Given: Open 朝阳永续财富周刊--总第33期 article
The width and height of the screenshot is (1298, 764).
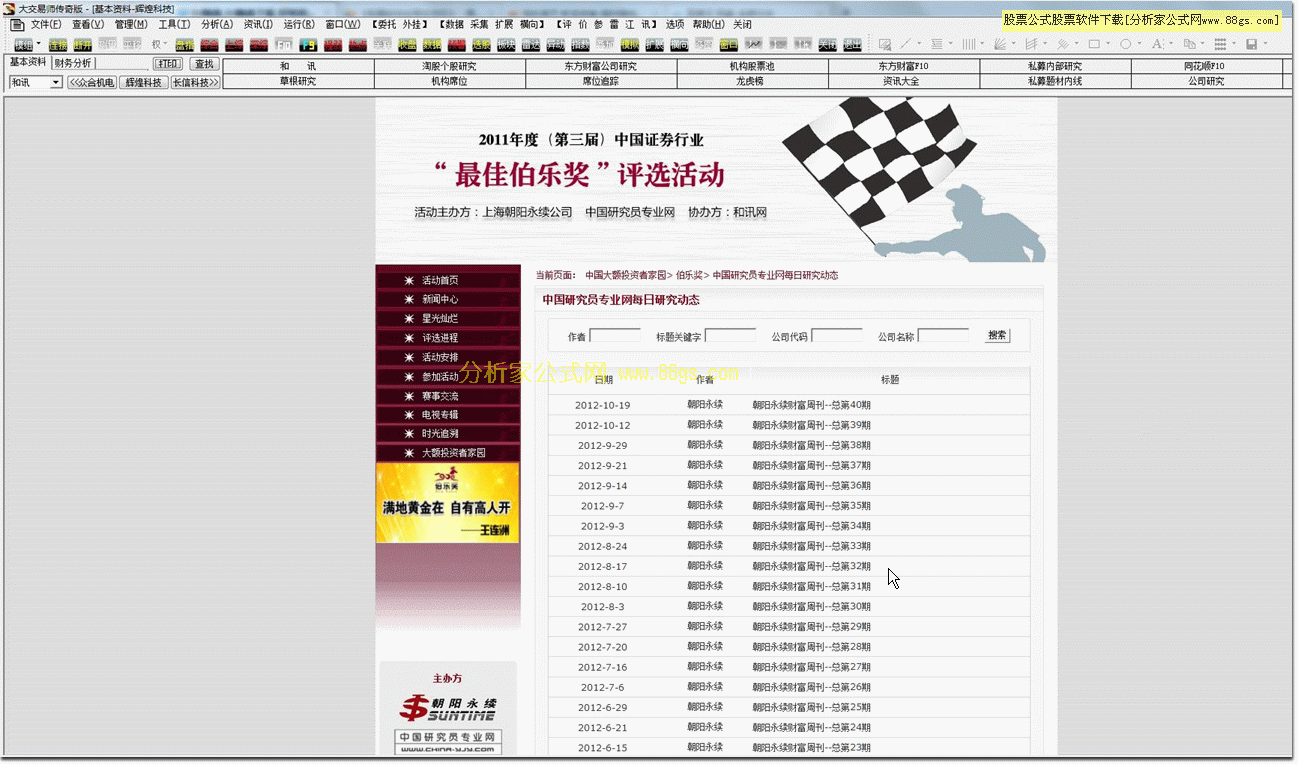Looking at the screenshot, I should click(x=811, y=546).
